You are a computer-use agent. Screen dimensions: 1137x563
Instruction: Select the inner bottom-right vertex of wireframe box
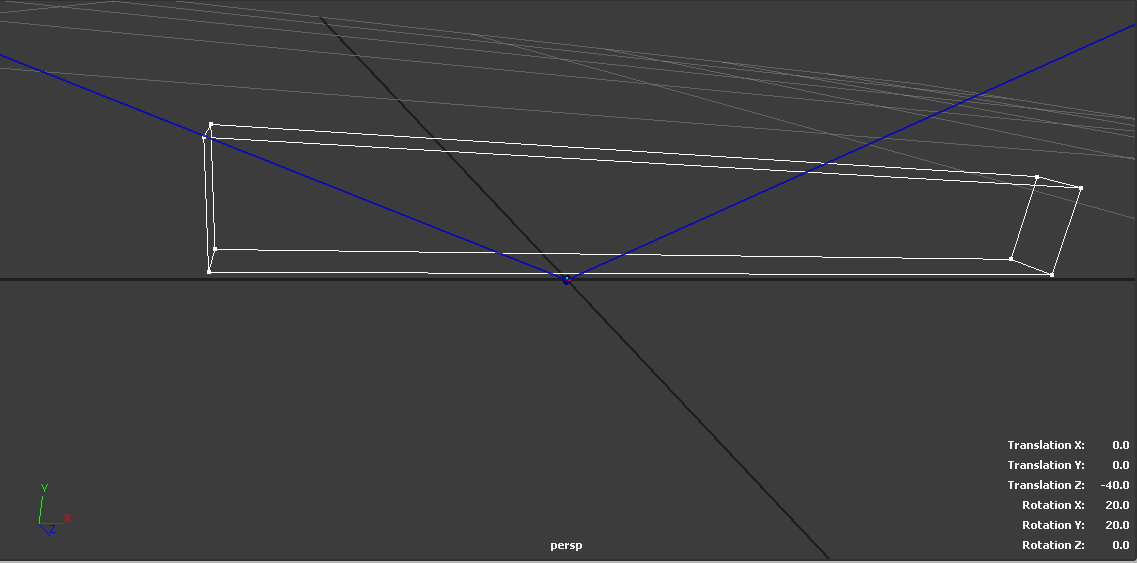[1011, 259]
